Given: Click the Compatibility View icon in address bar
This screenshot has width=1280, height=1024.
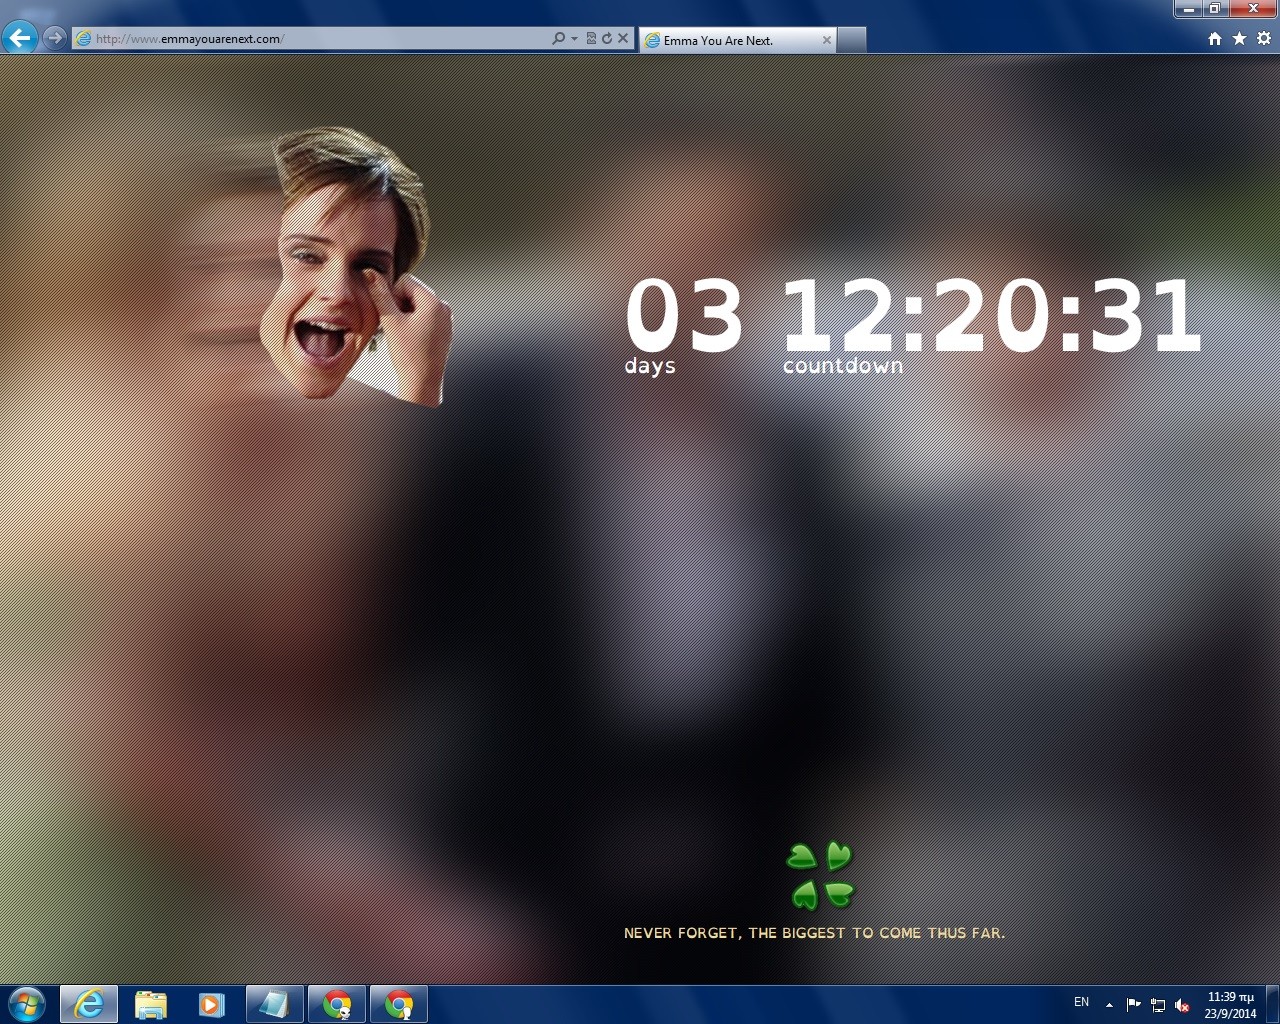Looking at the screenshot, I should [591, 39].
